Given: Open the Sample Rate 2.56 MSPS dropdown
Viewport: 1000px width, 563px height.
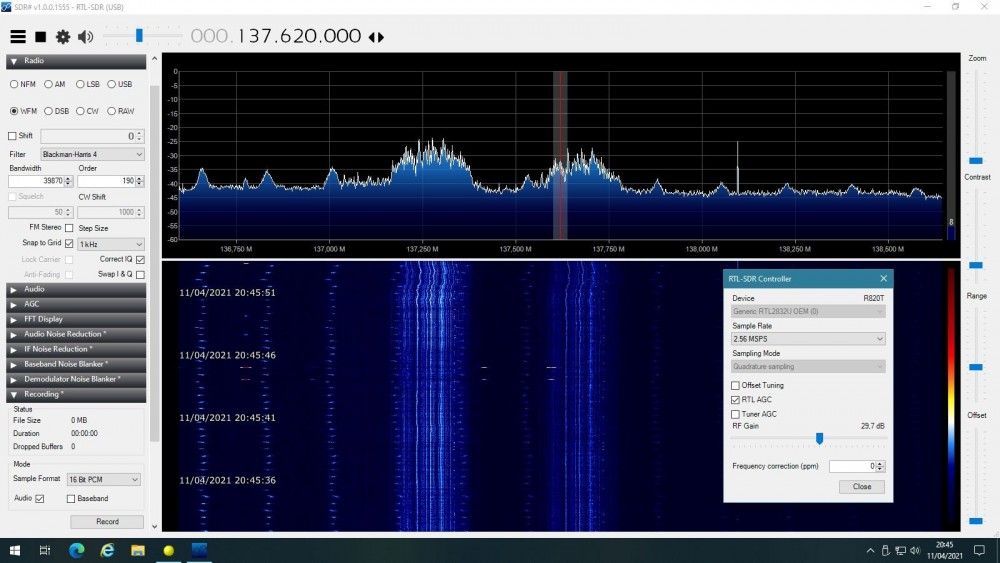Looking at the screenshot, I should tap(808, 339).
